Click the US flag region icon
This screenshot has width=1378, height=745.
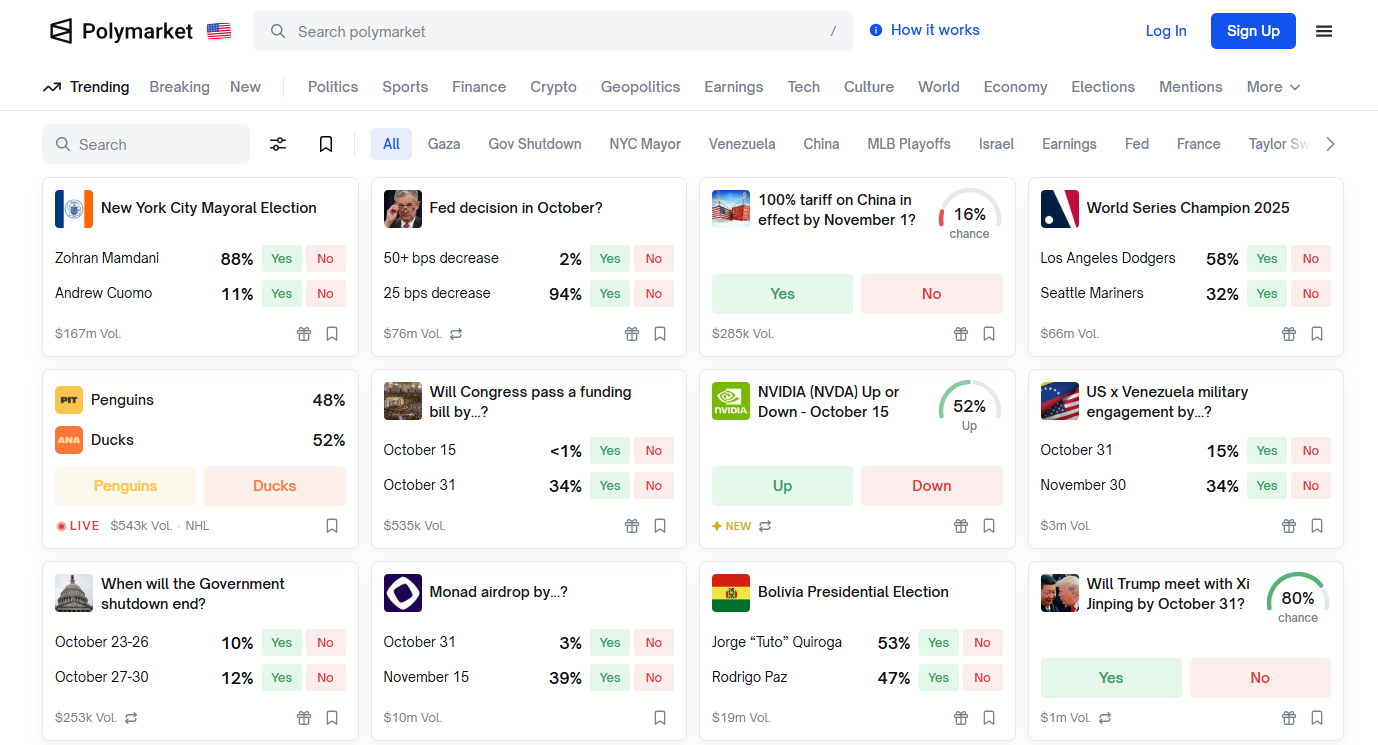(x=219, y=31)
